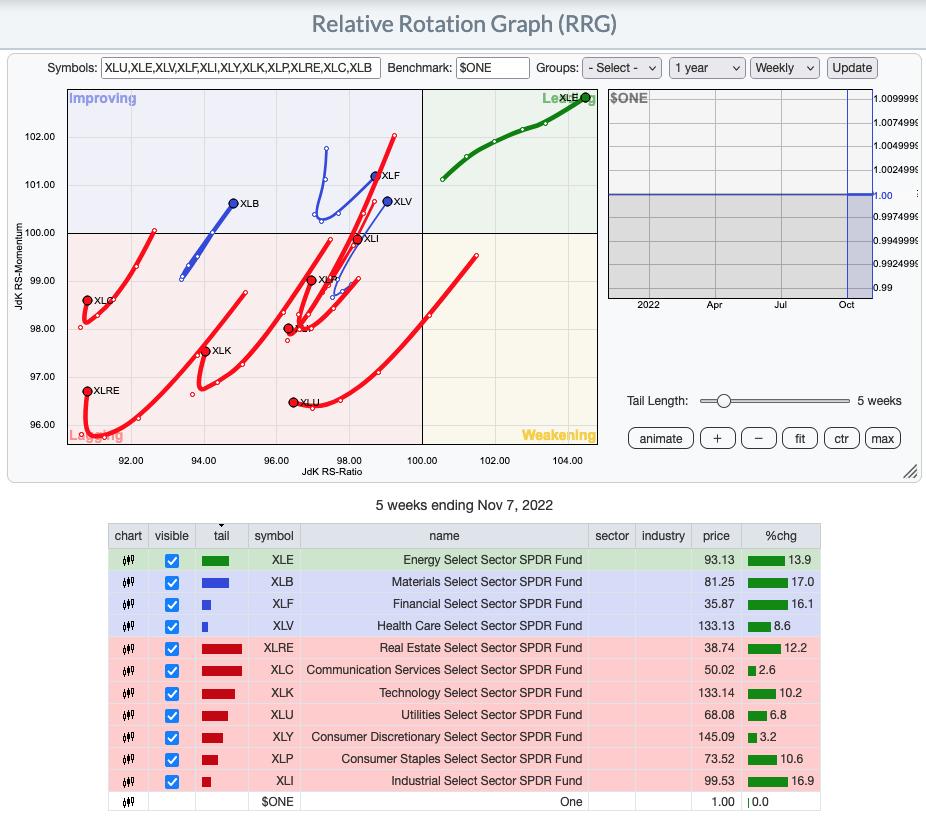Click the fit button
926x816 pixels.
pos(800,439)
